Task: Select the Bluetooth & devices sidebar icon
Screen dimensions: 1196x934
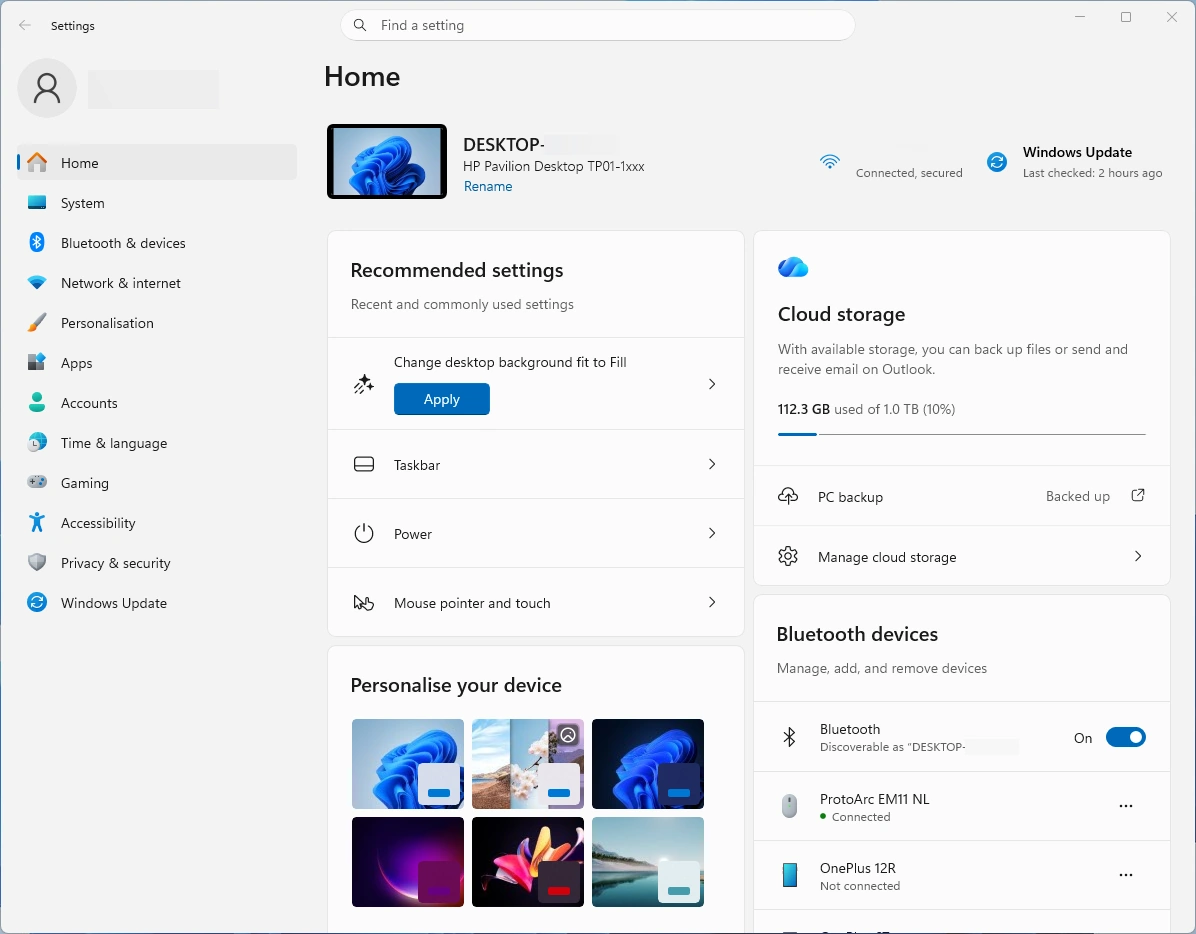Action: 38,242
